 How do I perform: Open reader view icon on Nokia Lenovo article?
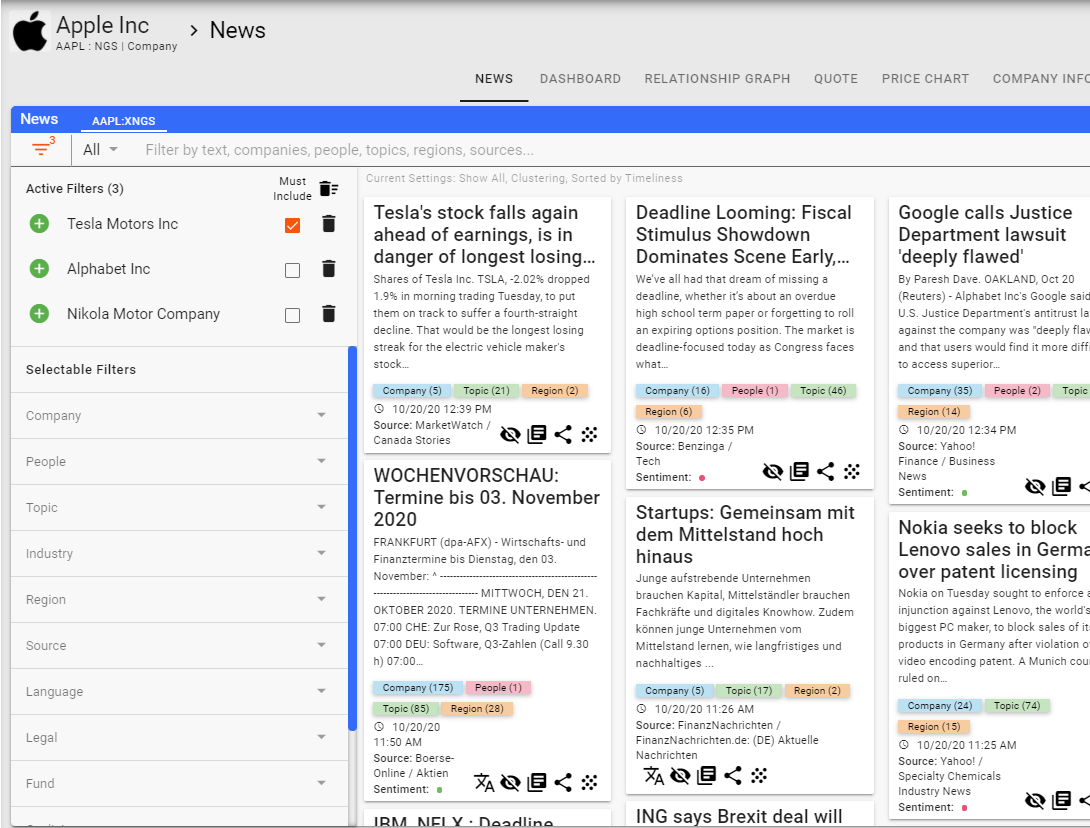(x=1061, y=801)
